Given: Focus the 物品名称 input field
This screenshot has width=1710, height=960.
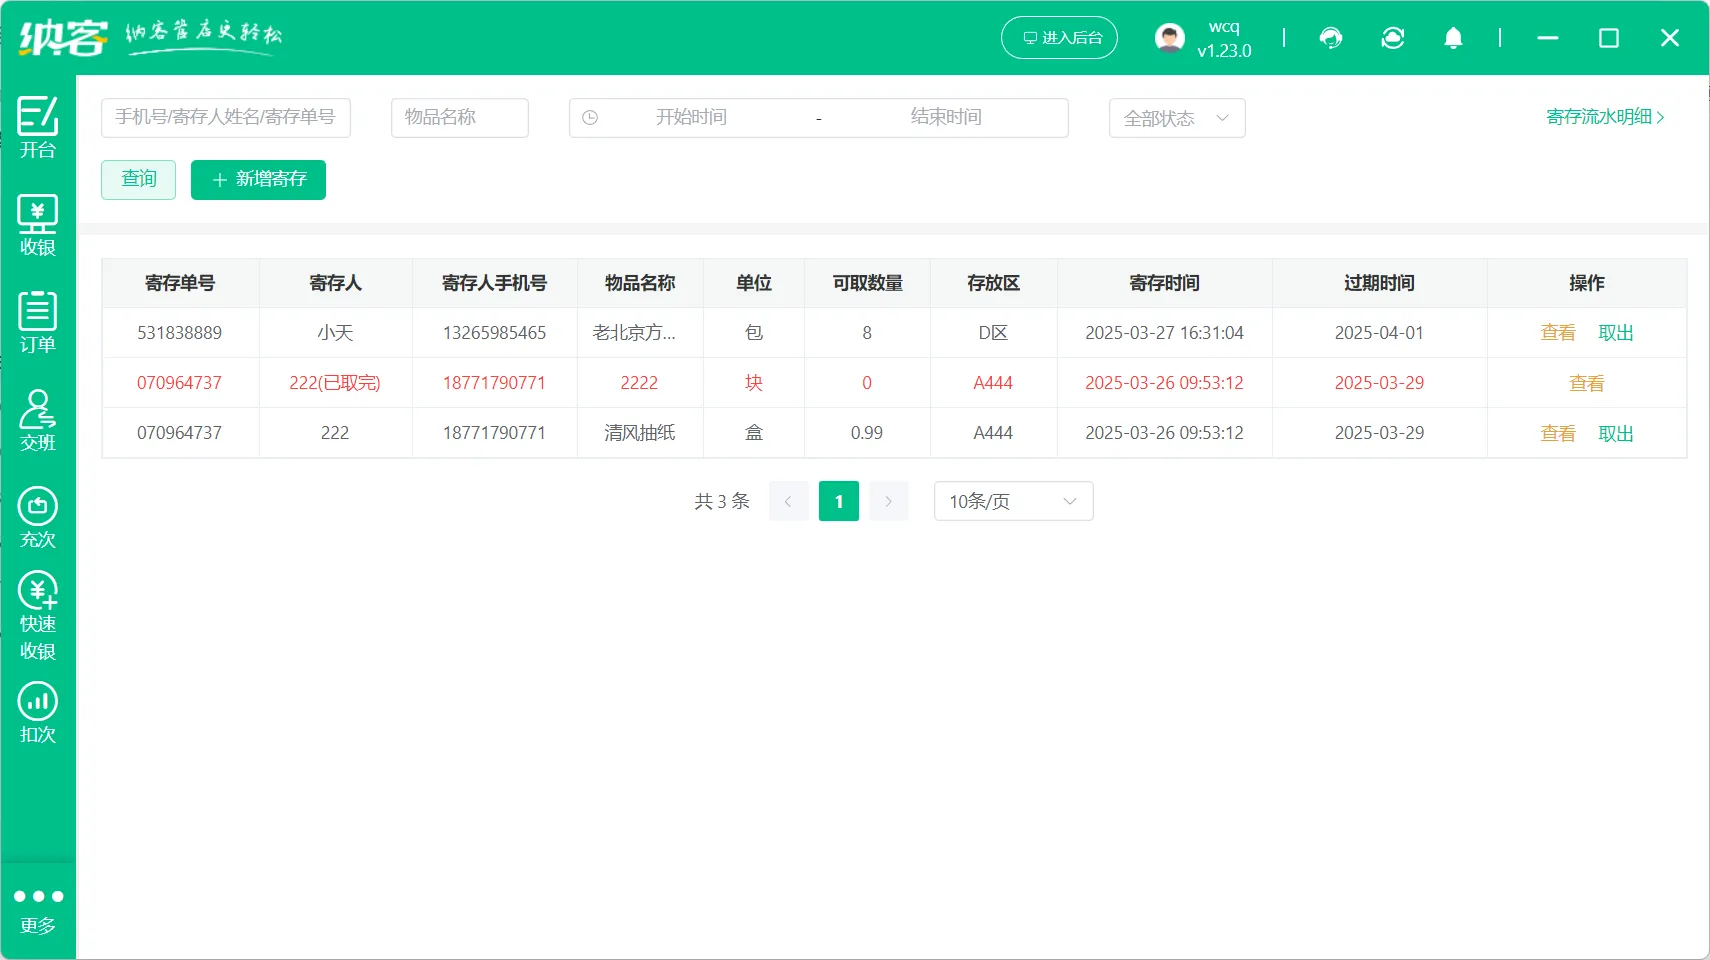Looking at the screenshot, I should click(x=460, y=118).
